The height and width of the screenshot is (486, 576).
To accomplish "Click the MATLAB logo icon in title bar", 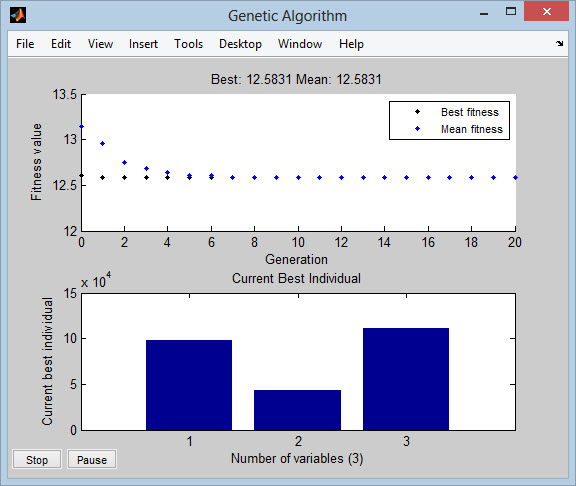I will 18,15.
